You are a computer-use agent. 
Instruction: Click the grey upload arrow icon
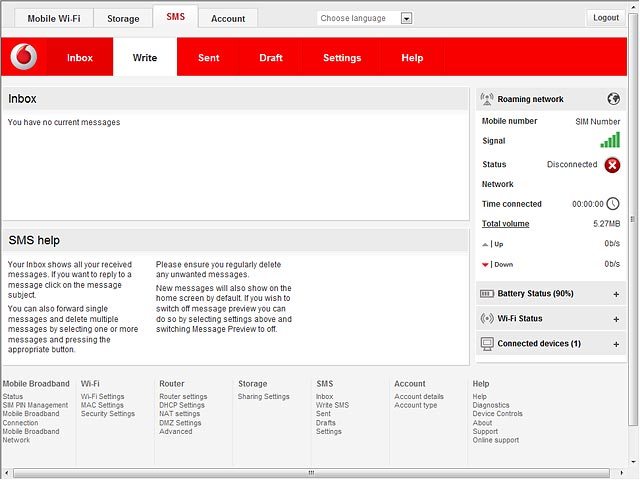485,244
